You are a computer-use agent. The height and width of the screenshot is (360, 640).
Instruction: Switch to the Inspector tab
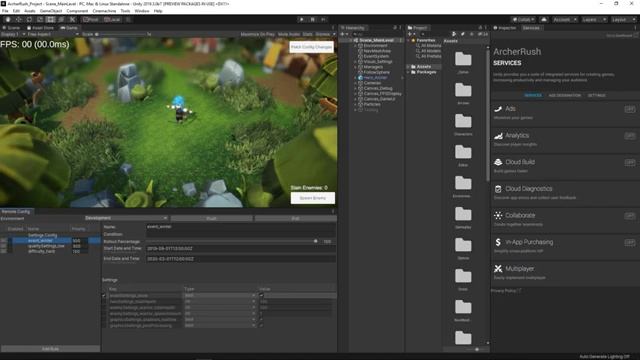click(505, 28)
